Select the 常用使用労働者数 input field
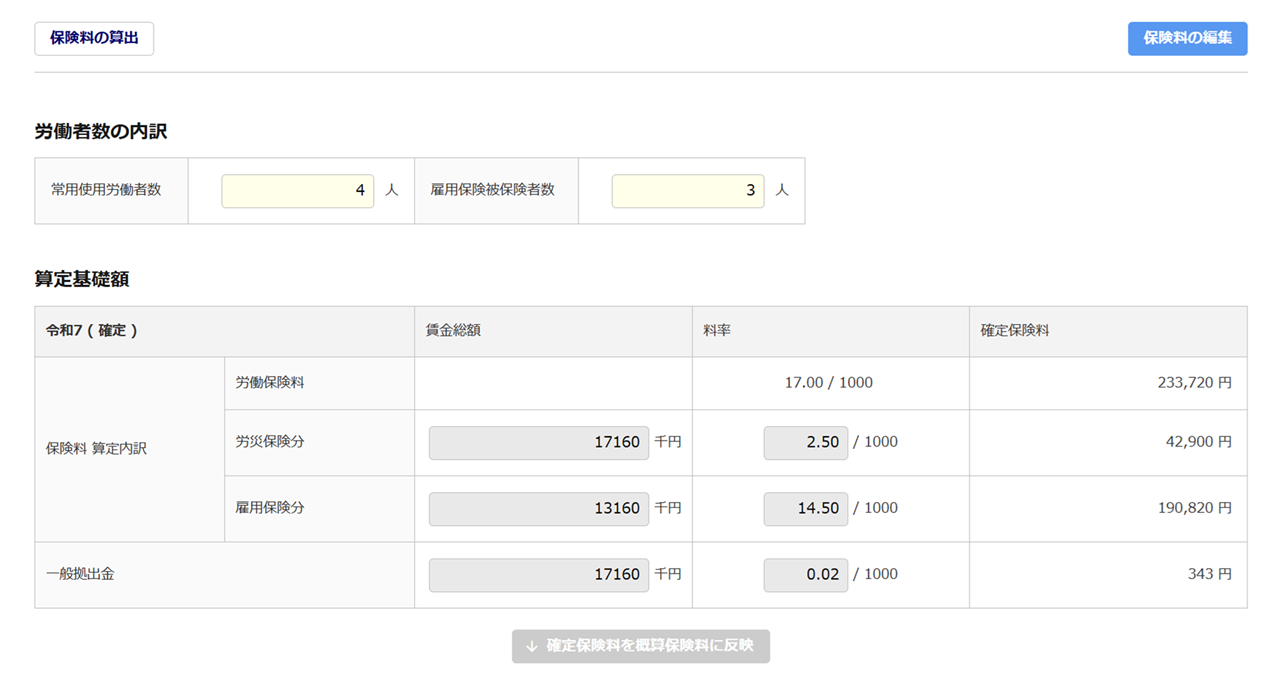 tap(297, 191)
